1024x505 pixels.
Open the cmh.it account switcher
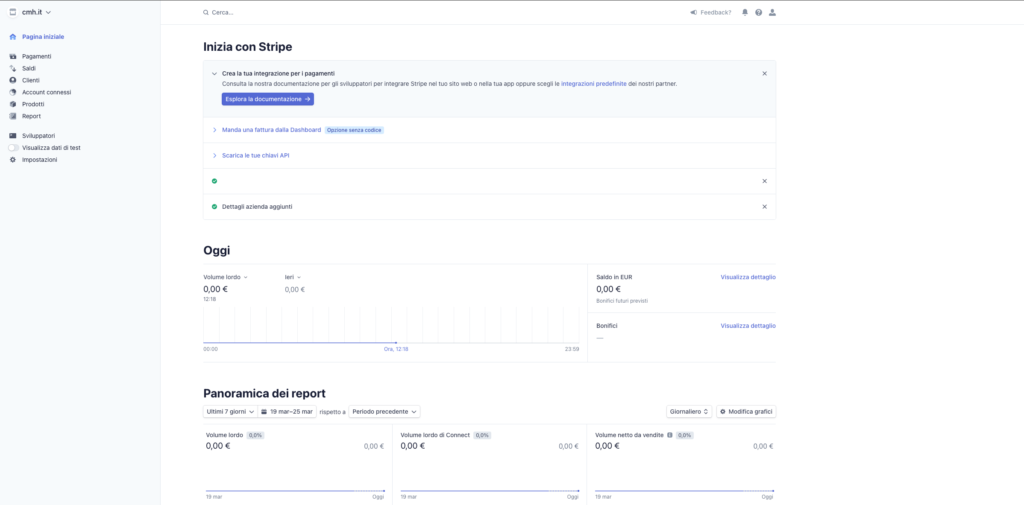(x=31, y=12)
